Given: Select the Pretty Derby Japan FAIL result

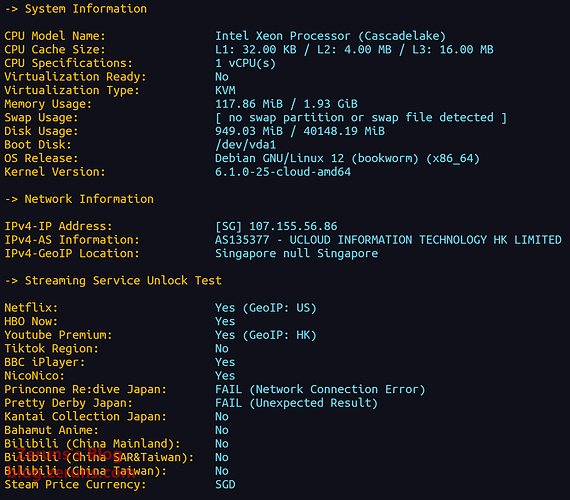Looking at the screenshot, I should pos(296,403).
